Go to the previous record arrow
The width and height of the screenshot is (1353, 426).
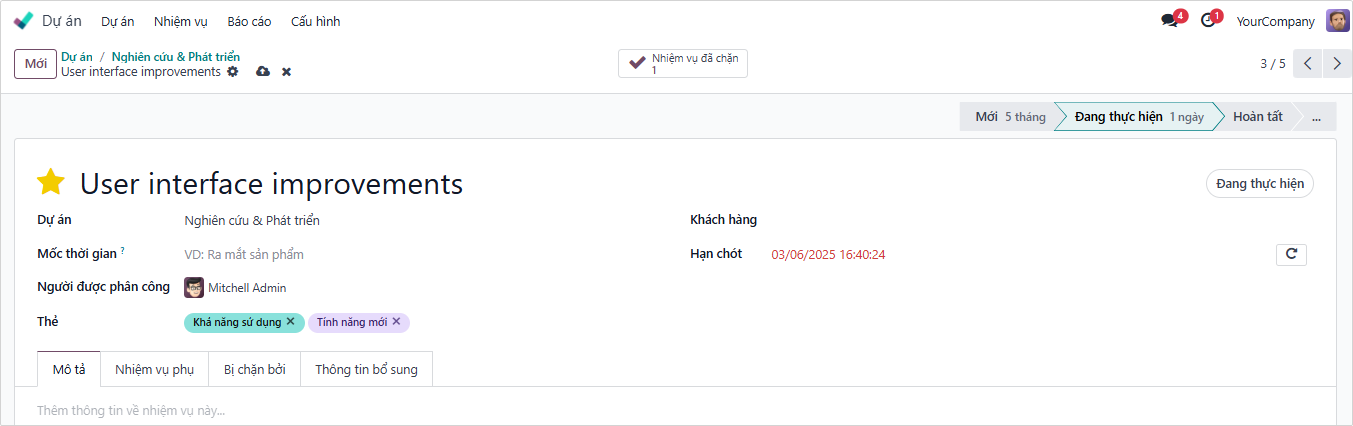pos(1307,64)
